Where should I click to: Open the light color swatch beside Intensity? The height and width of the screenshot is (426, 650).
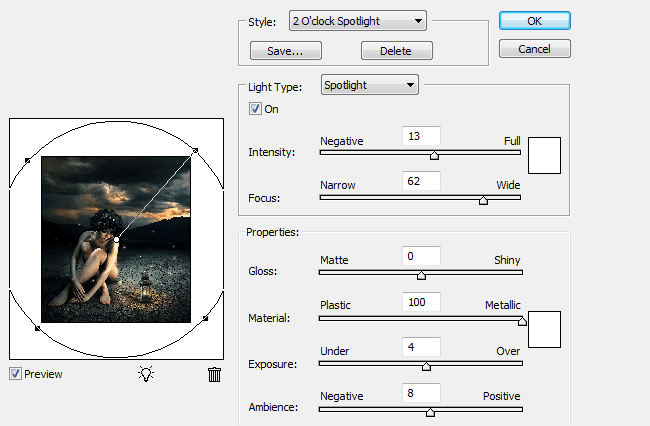point(544,155)
